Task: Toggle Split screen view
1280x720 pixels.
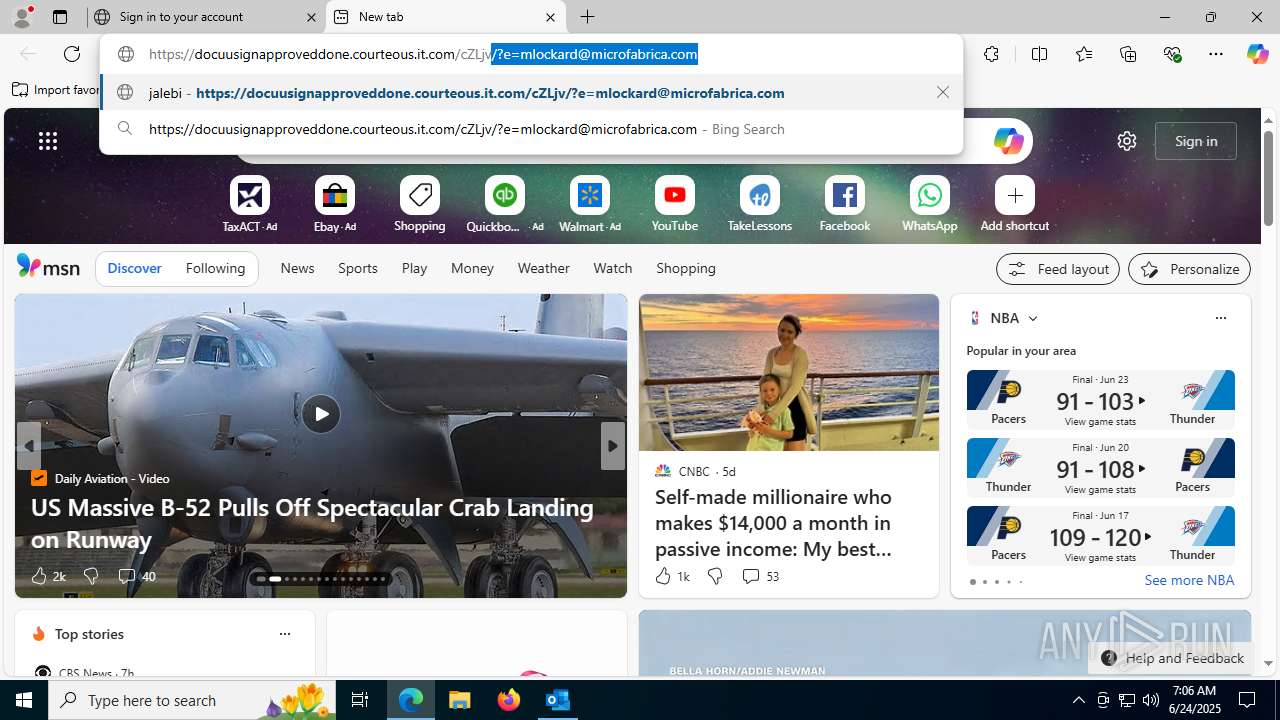Action: pos(1039,54)
